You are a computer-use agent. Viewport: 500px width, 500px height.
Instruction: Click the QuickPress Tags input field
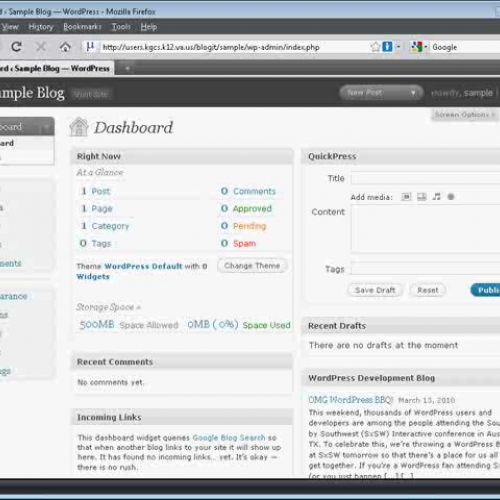pyautogui.click(x=425, y=269)
